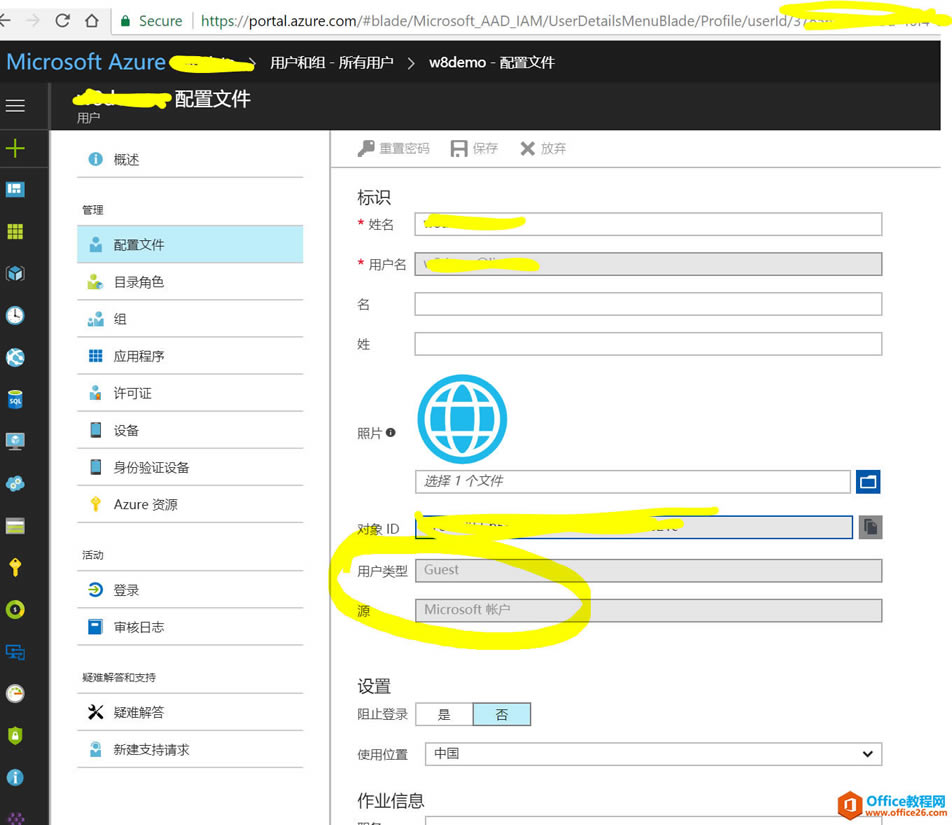Click the cloud services icon in the left rail
952x825 pixels.
pyautogui.click(x=15, y=484)
